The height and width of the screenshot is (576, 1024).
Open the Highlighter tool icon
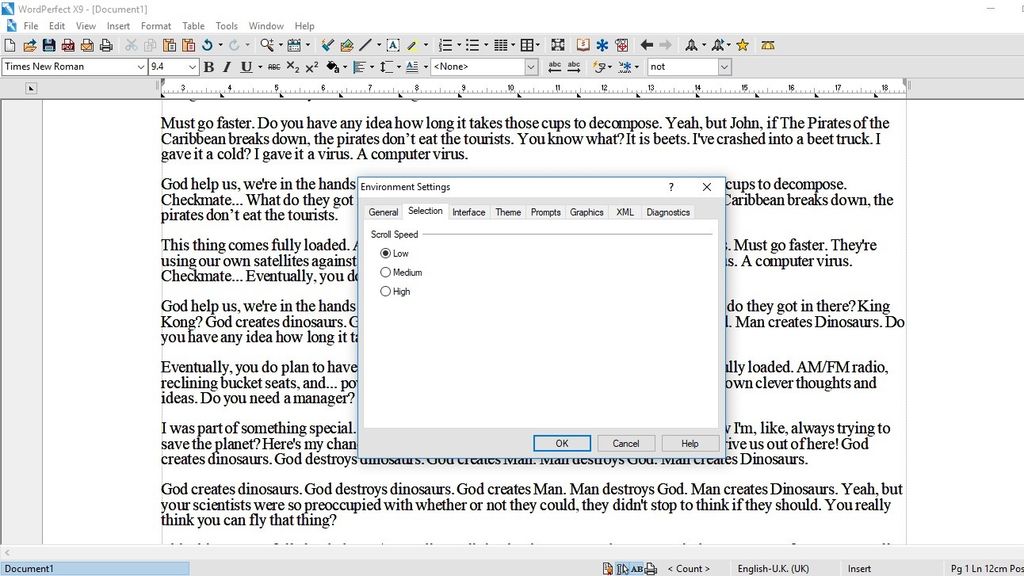[413, 44]
